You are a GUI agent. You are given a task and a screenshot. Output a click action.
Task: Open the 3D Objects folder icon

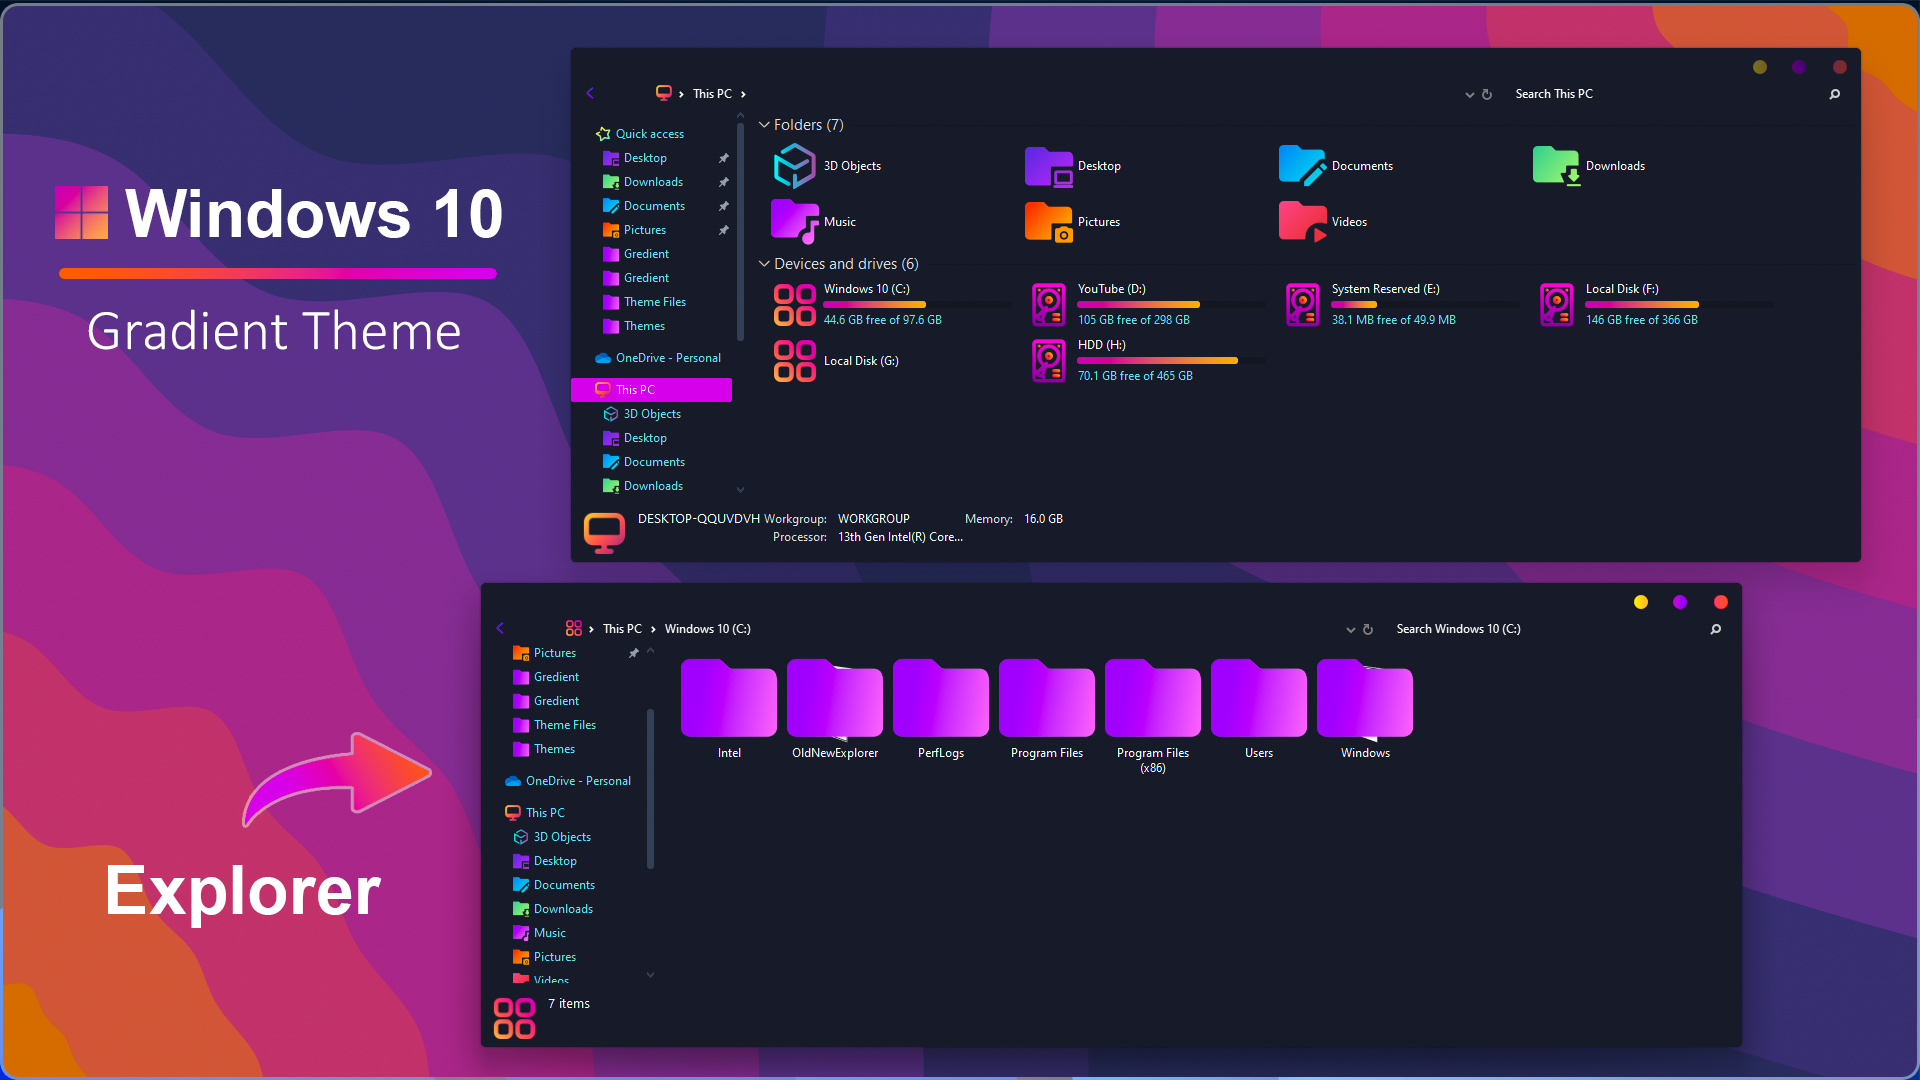coord(795,166)
